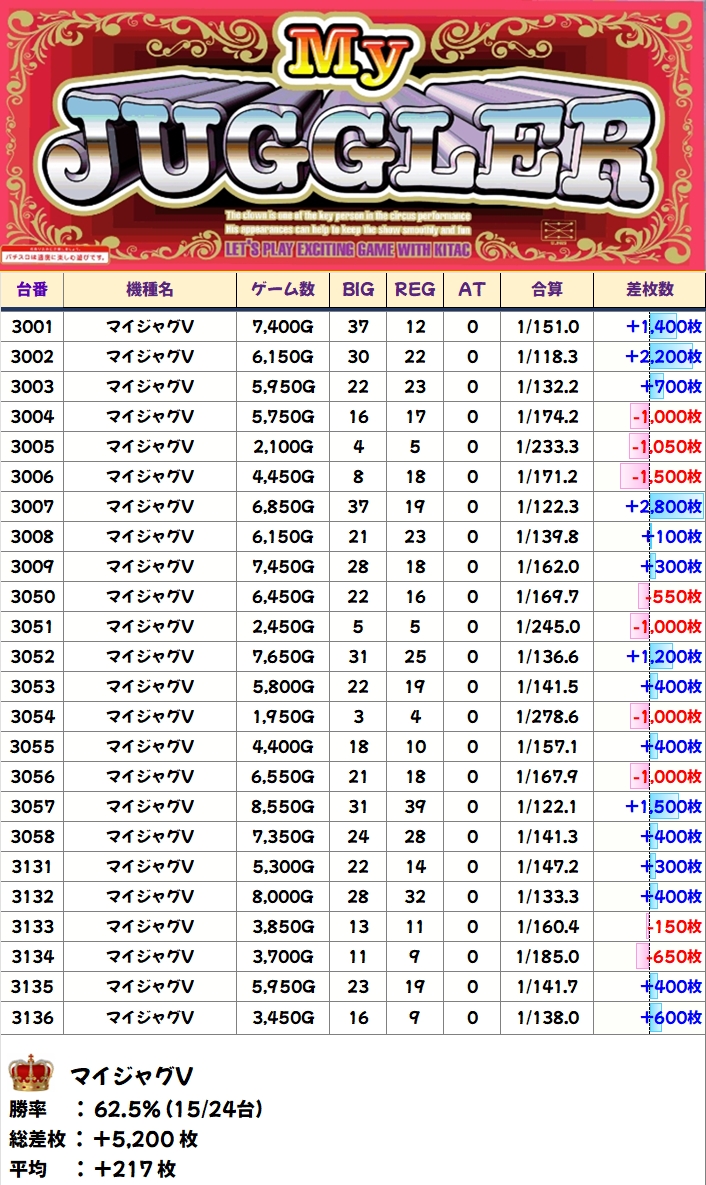Select machine number 3133
The height and width of the screenshot is (1185, 706).
click(32, 927)
